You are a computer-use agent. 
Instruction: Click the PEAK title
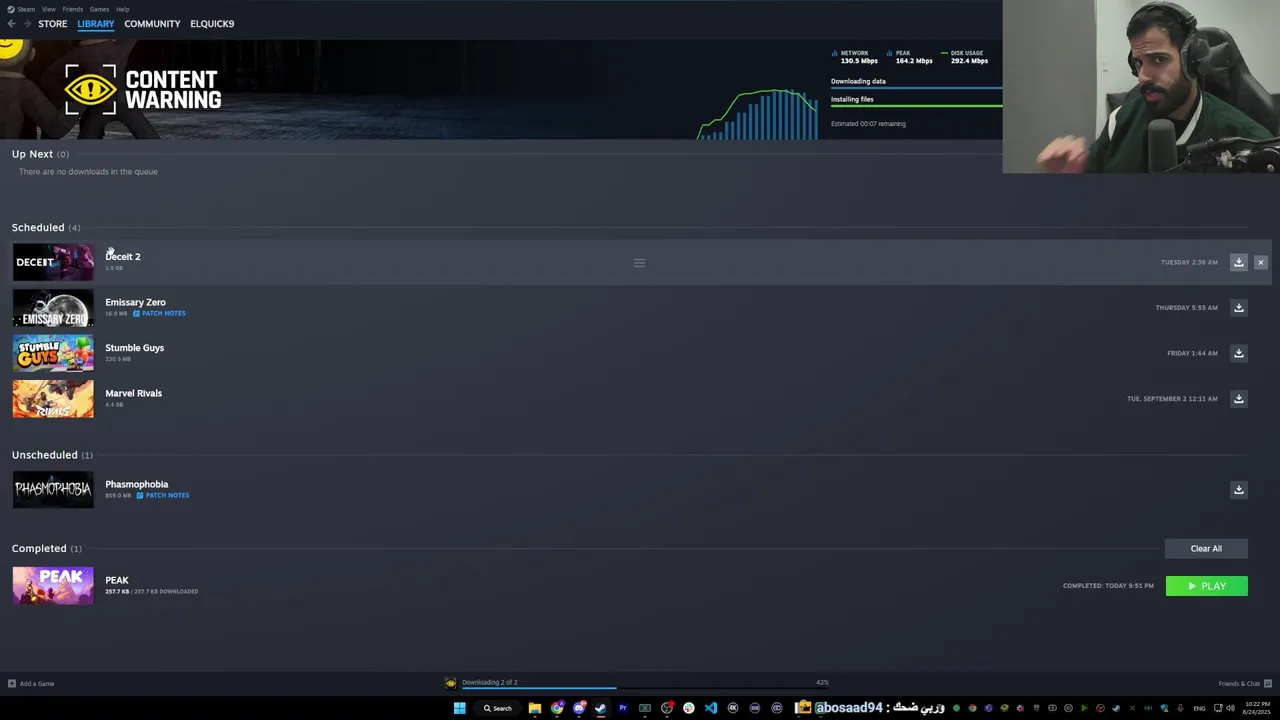(x=116, y=580)
